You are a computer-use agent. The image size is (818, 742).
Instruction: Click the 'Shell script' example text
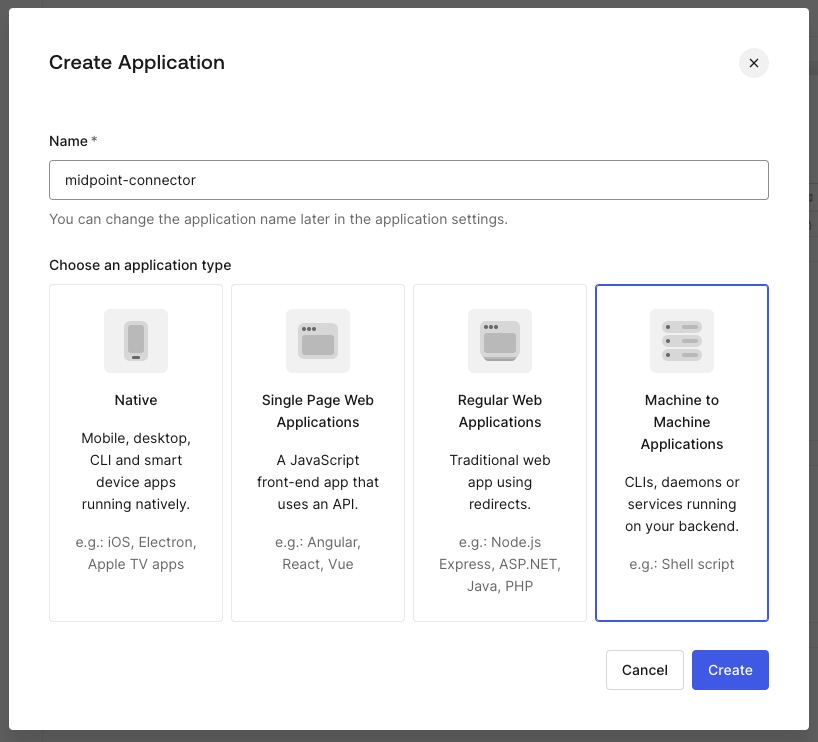(682, 564)
